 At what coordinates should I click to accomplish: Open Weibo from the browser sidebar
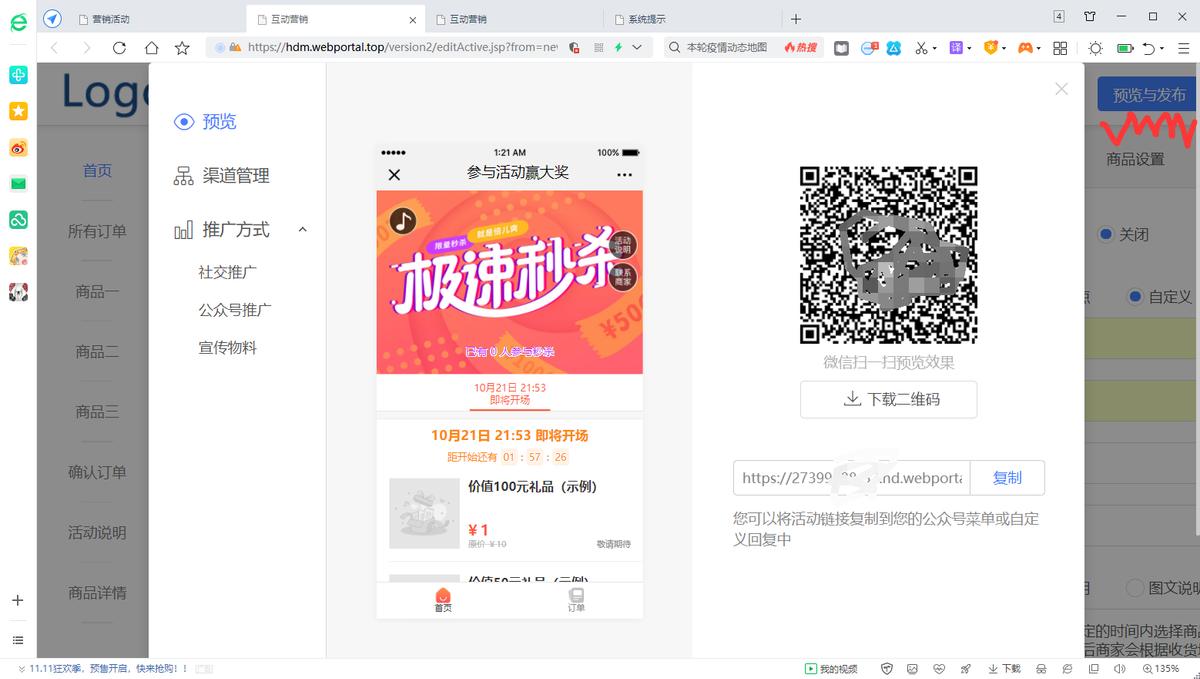(x=18, y=147)
